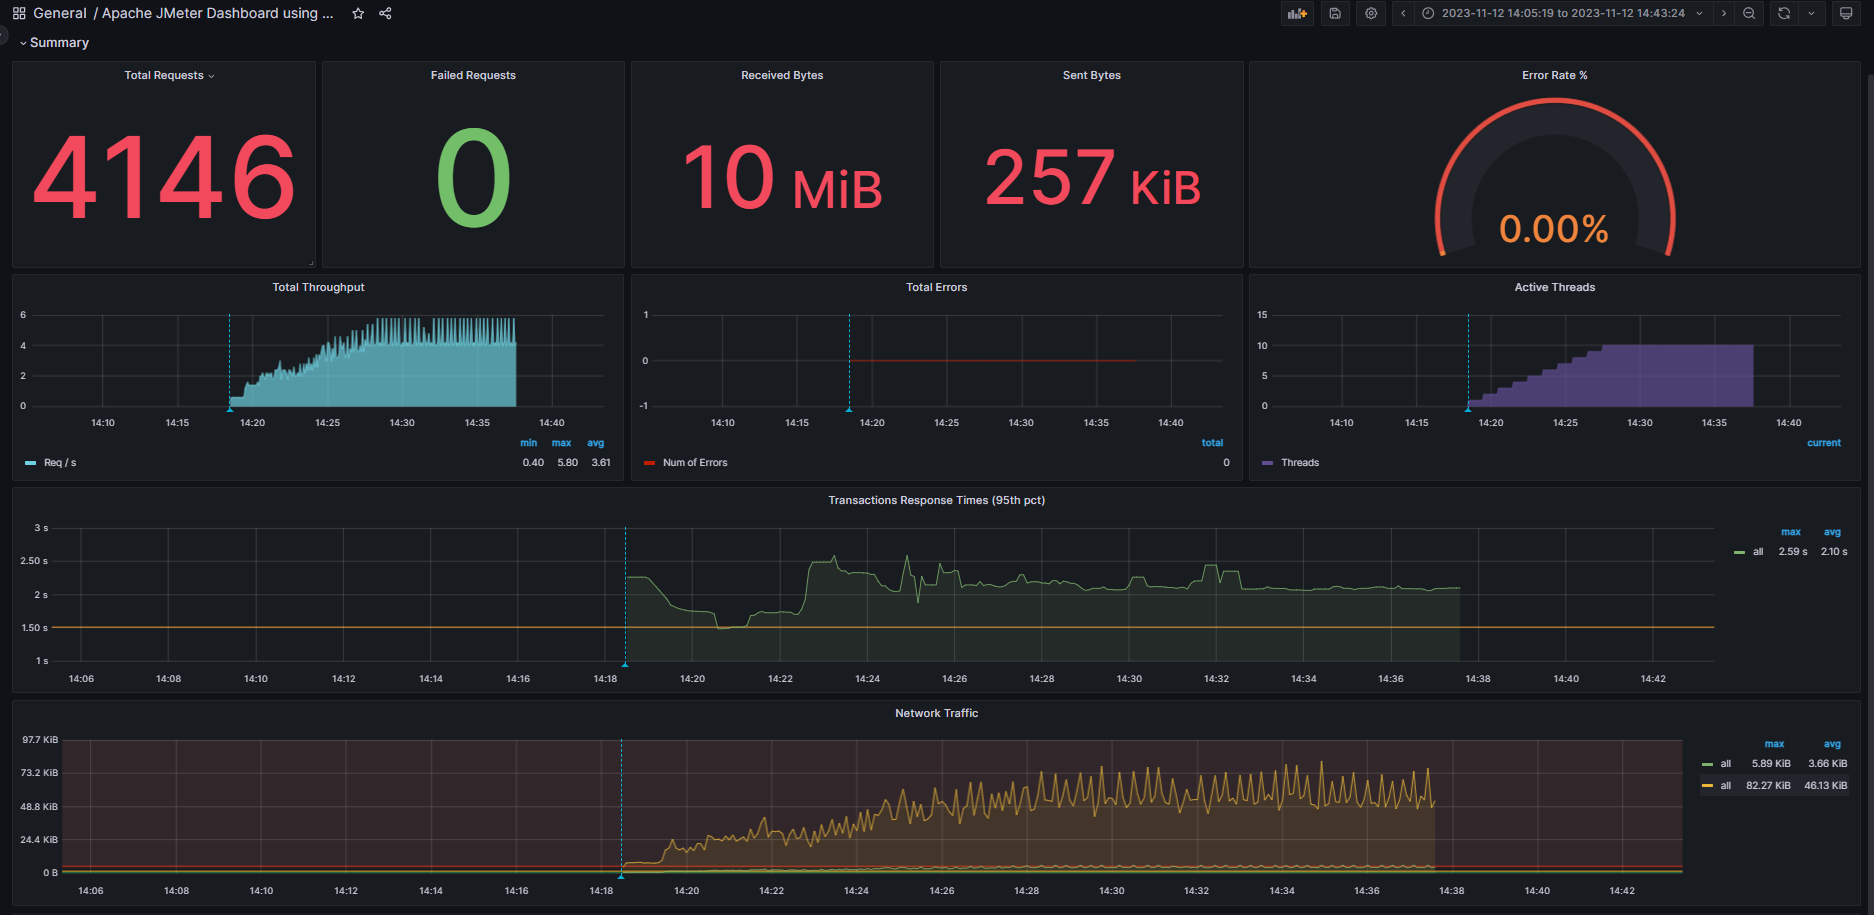Click annotation marker in Total Errors graph
Viewport: 1874px width, 915px height.
point(849,409)
